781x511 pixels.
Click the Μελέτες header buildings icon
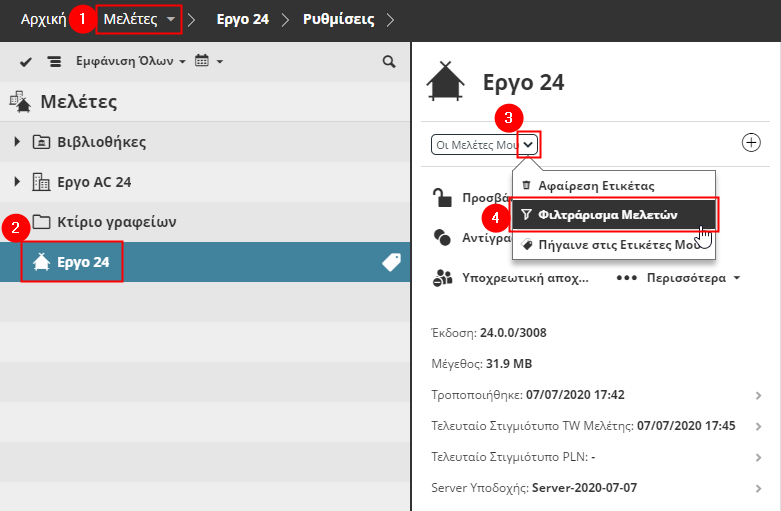coord(20,102)
